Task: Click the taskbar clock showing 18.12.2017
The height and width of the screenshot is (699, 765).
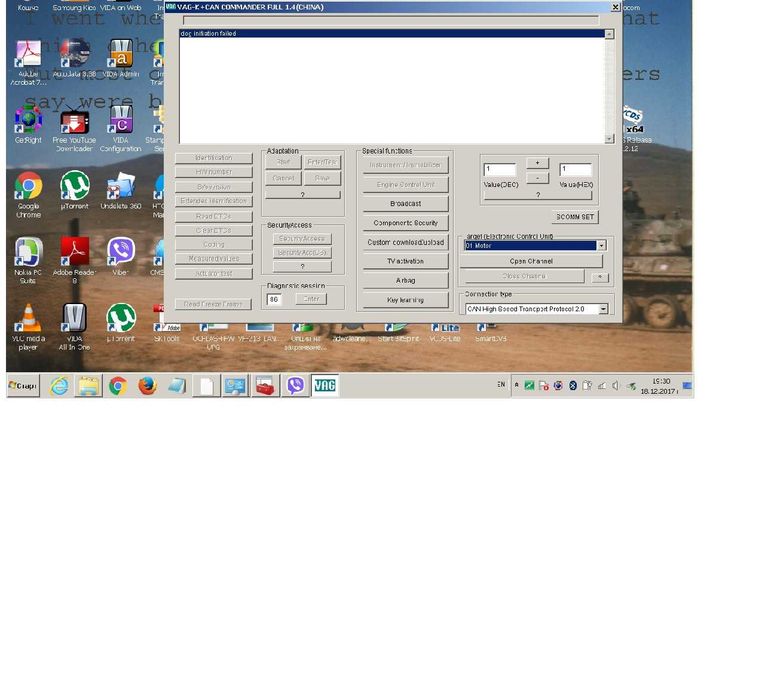Action: (x=660, y=386)
